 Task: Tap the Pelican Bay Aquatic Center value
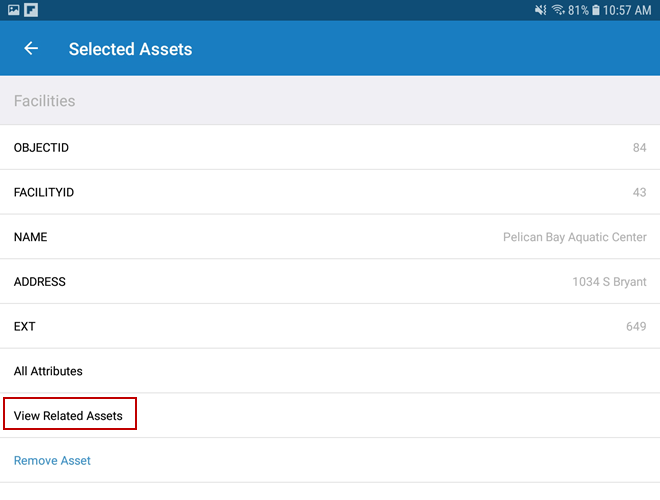click(574, 237)
